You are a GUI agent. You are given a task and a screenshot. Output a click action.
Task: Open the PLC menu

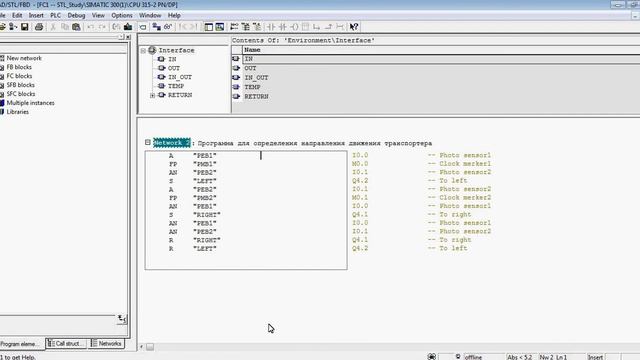coord(56,16)
